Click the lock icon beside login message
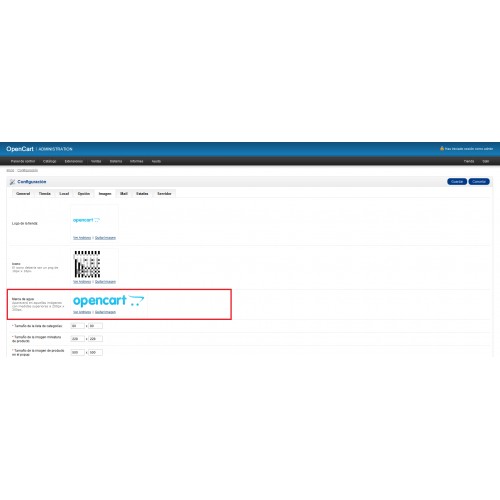This screenshot has height=500, width=500. 442,148
